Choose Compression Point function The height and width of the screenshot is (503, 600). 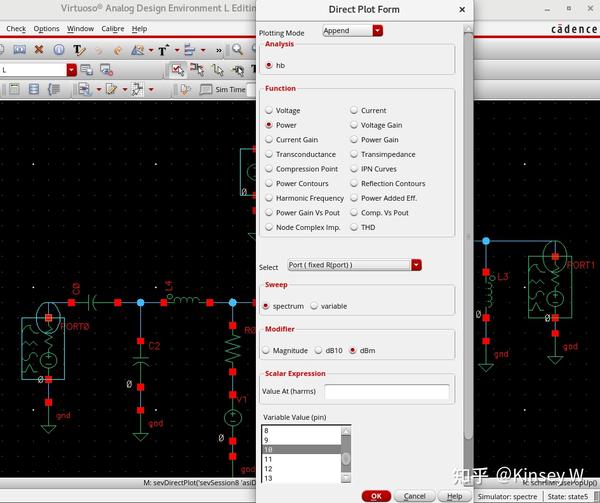pos(269,169)
